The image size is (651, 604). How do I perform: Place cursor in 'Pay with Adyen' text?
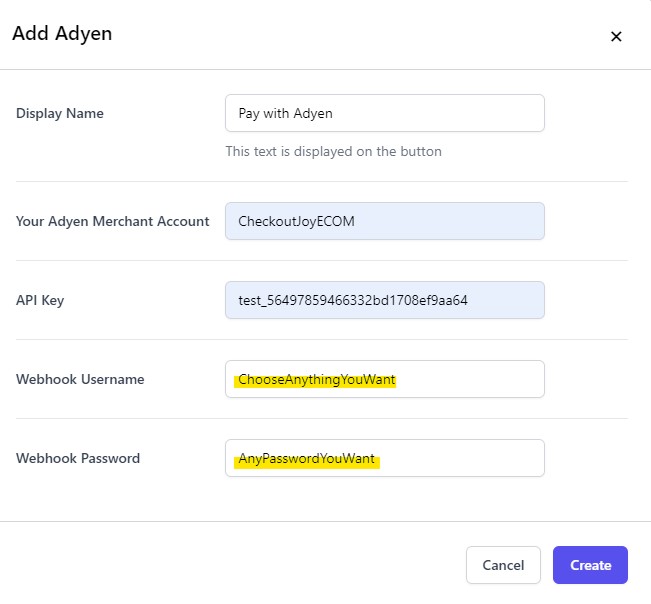point(286,113)
